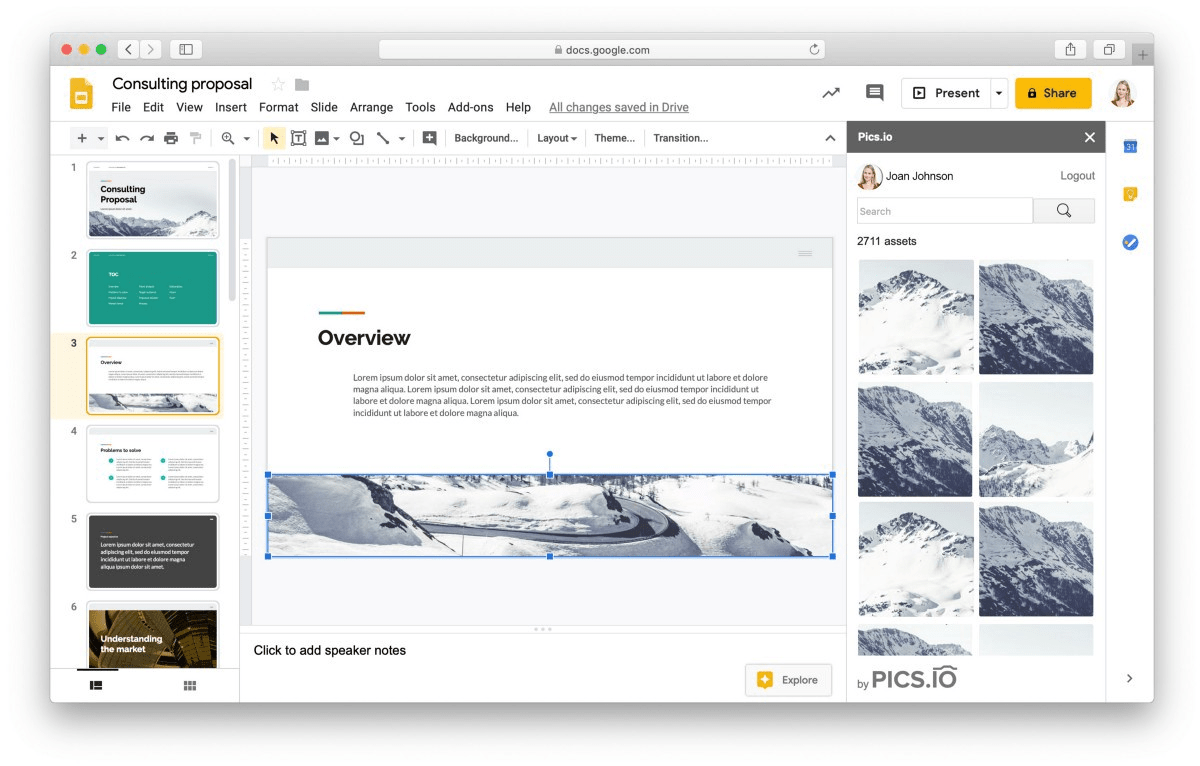Open Background... options

(486, 138)
